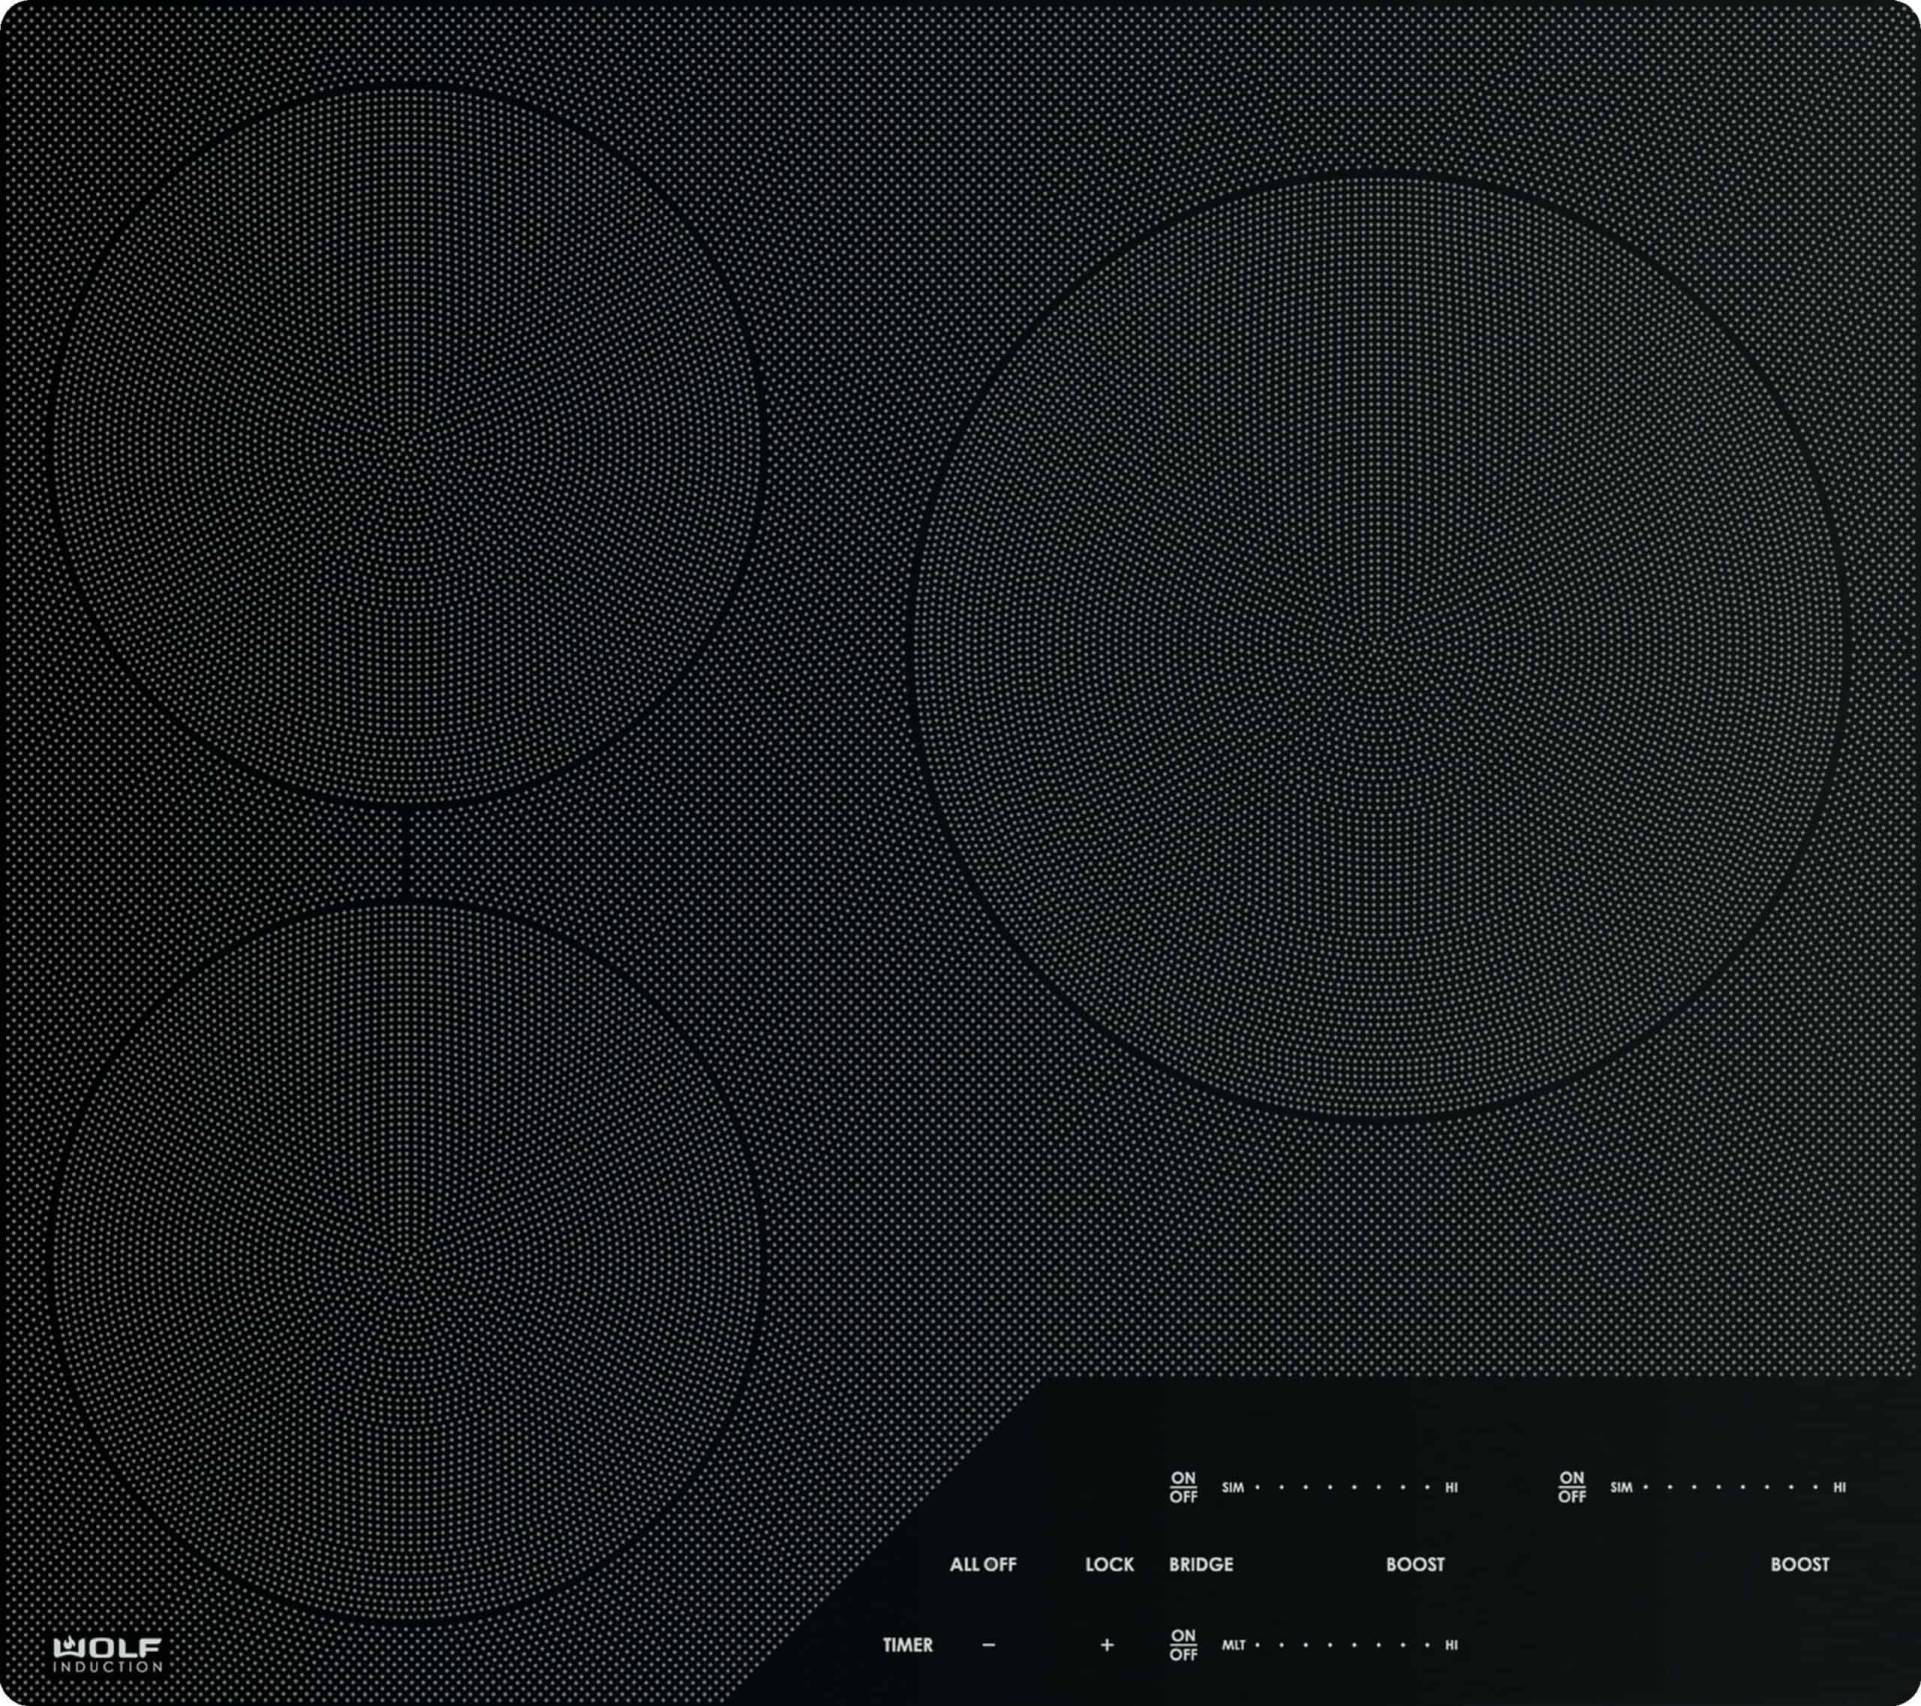The image size is (1921, 1706).
Task: Set the MLT slider to HI
Action: (x=1451, y=1645)
